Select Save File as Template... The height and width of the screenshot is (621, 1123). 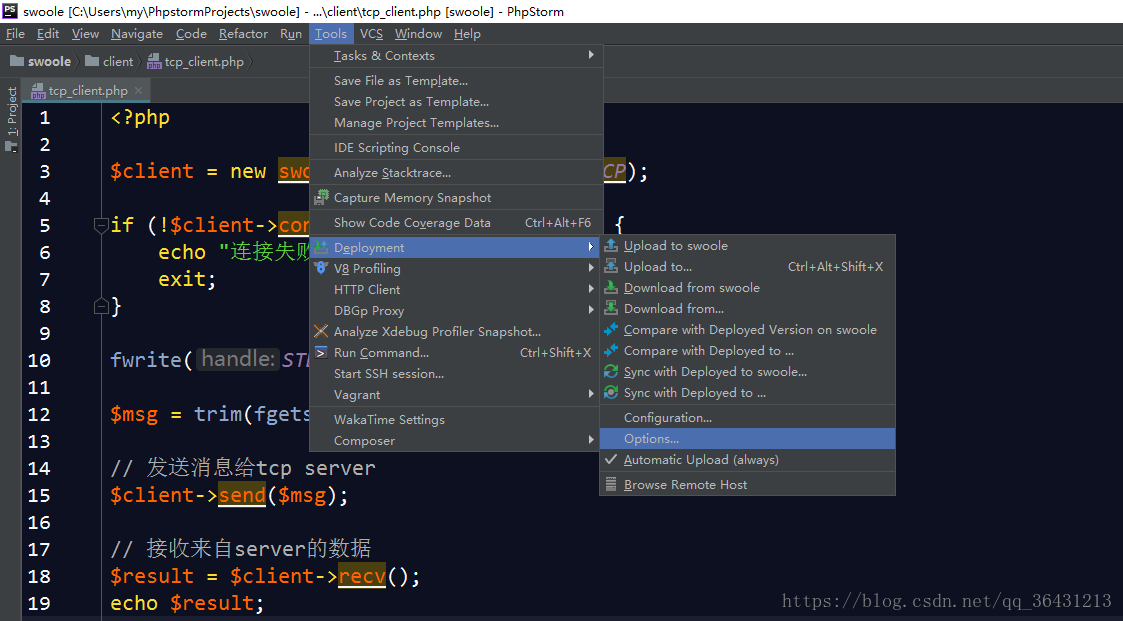456,81
